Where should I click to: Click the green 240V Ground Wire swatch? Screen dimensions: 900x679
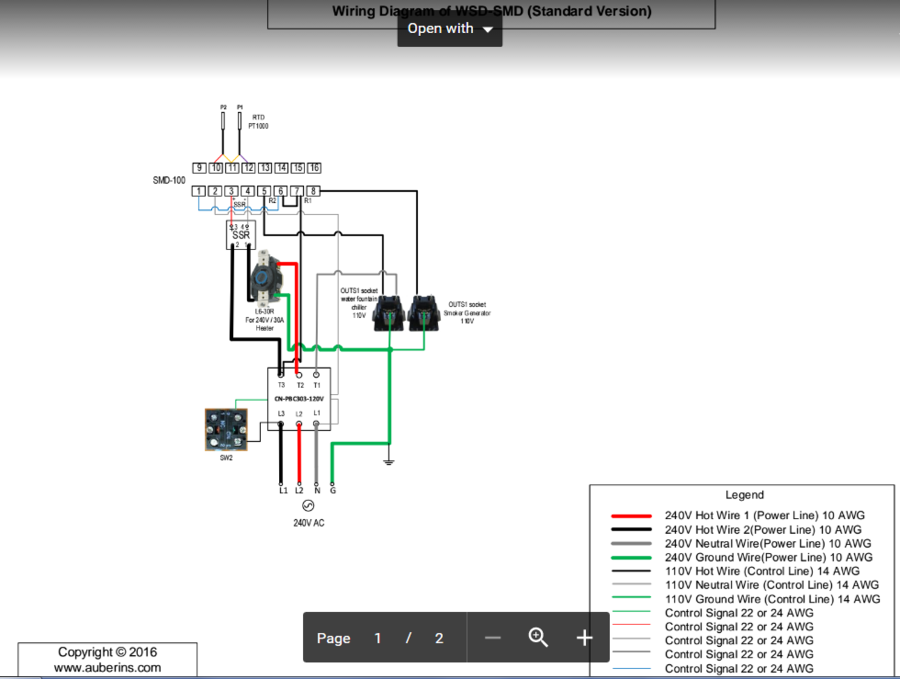[631, 557]
